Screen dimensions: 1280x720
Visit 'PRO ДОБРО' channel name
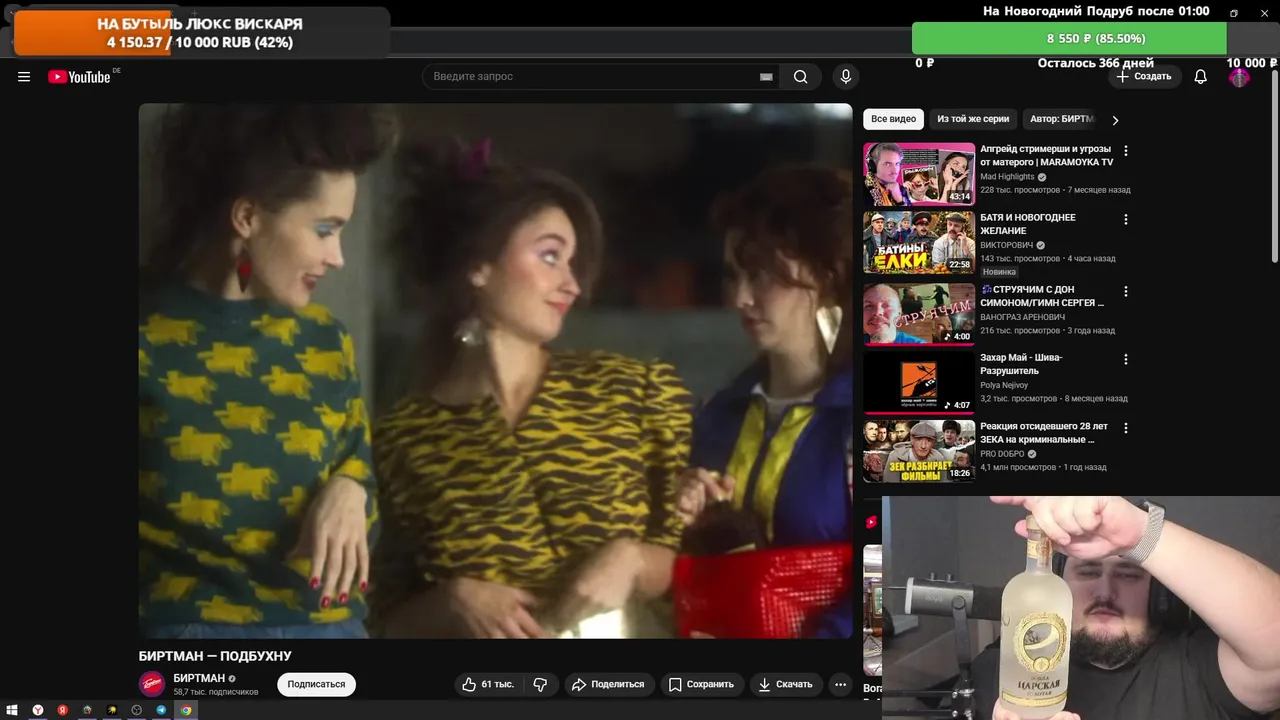point(1002,454)
